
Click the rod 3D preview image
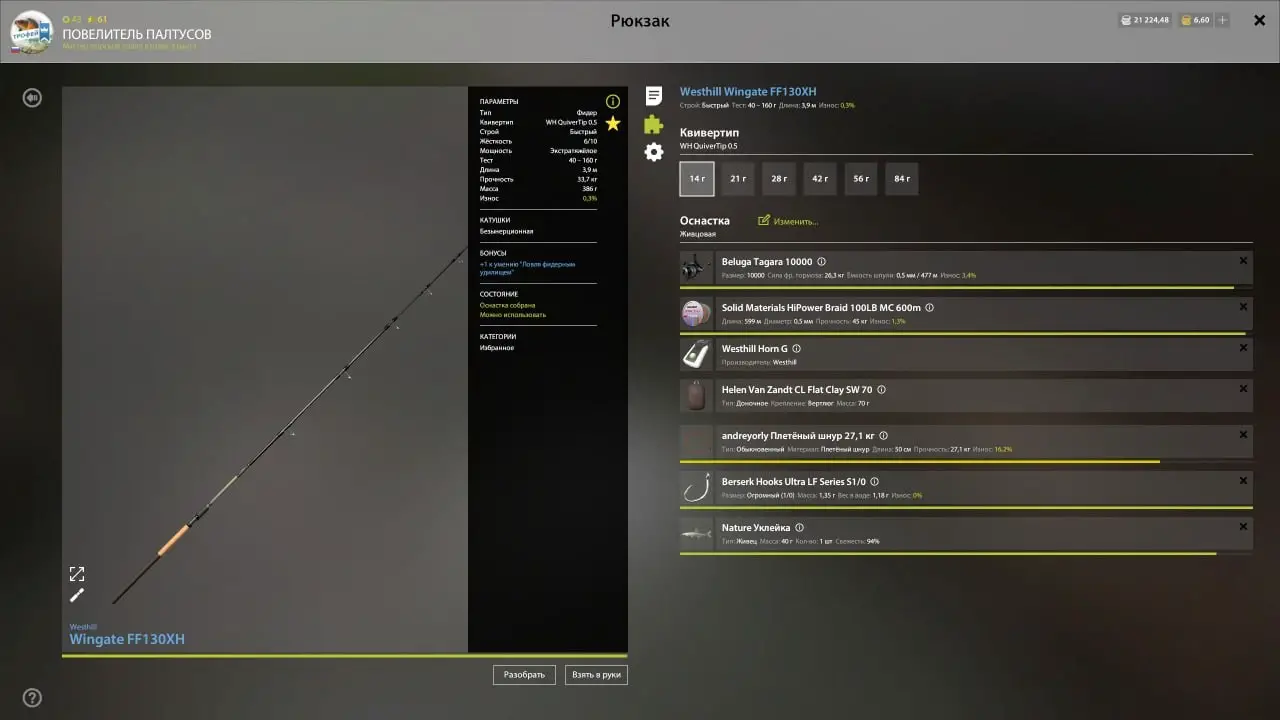(x=265, y=370)
